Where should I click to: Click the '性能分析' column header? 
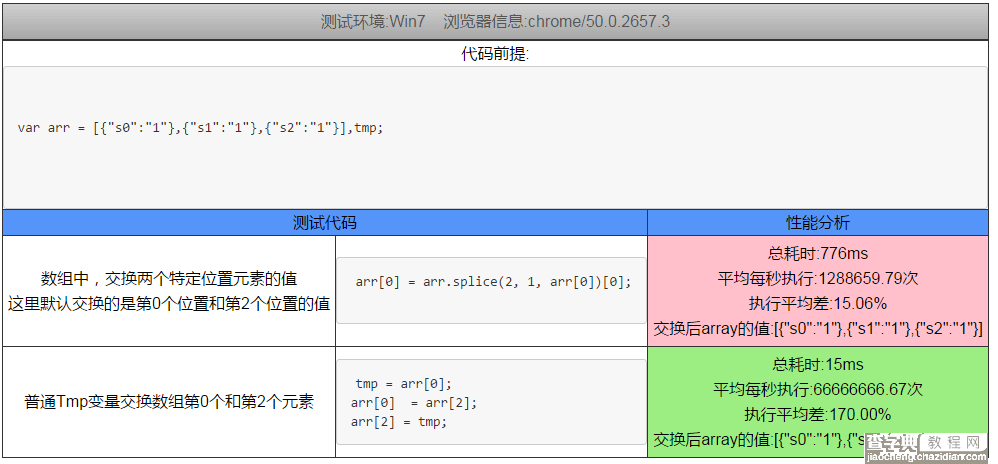(x=818, y=223)
